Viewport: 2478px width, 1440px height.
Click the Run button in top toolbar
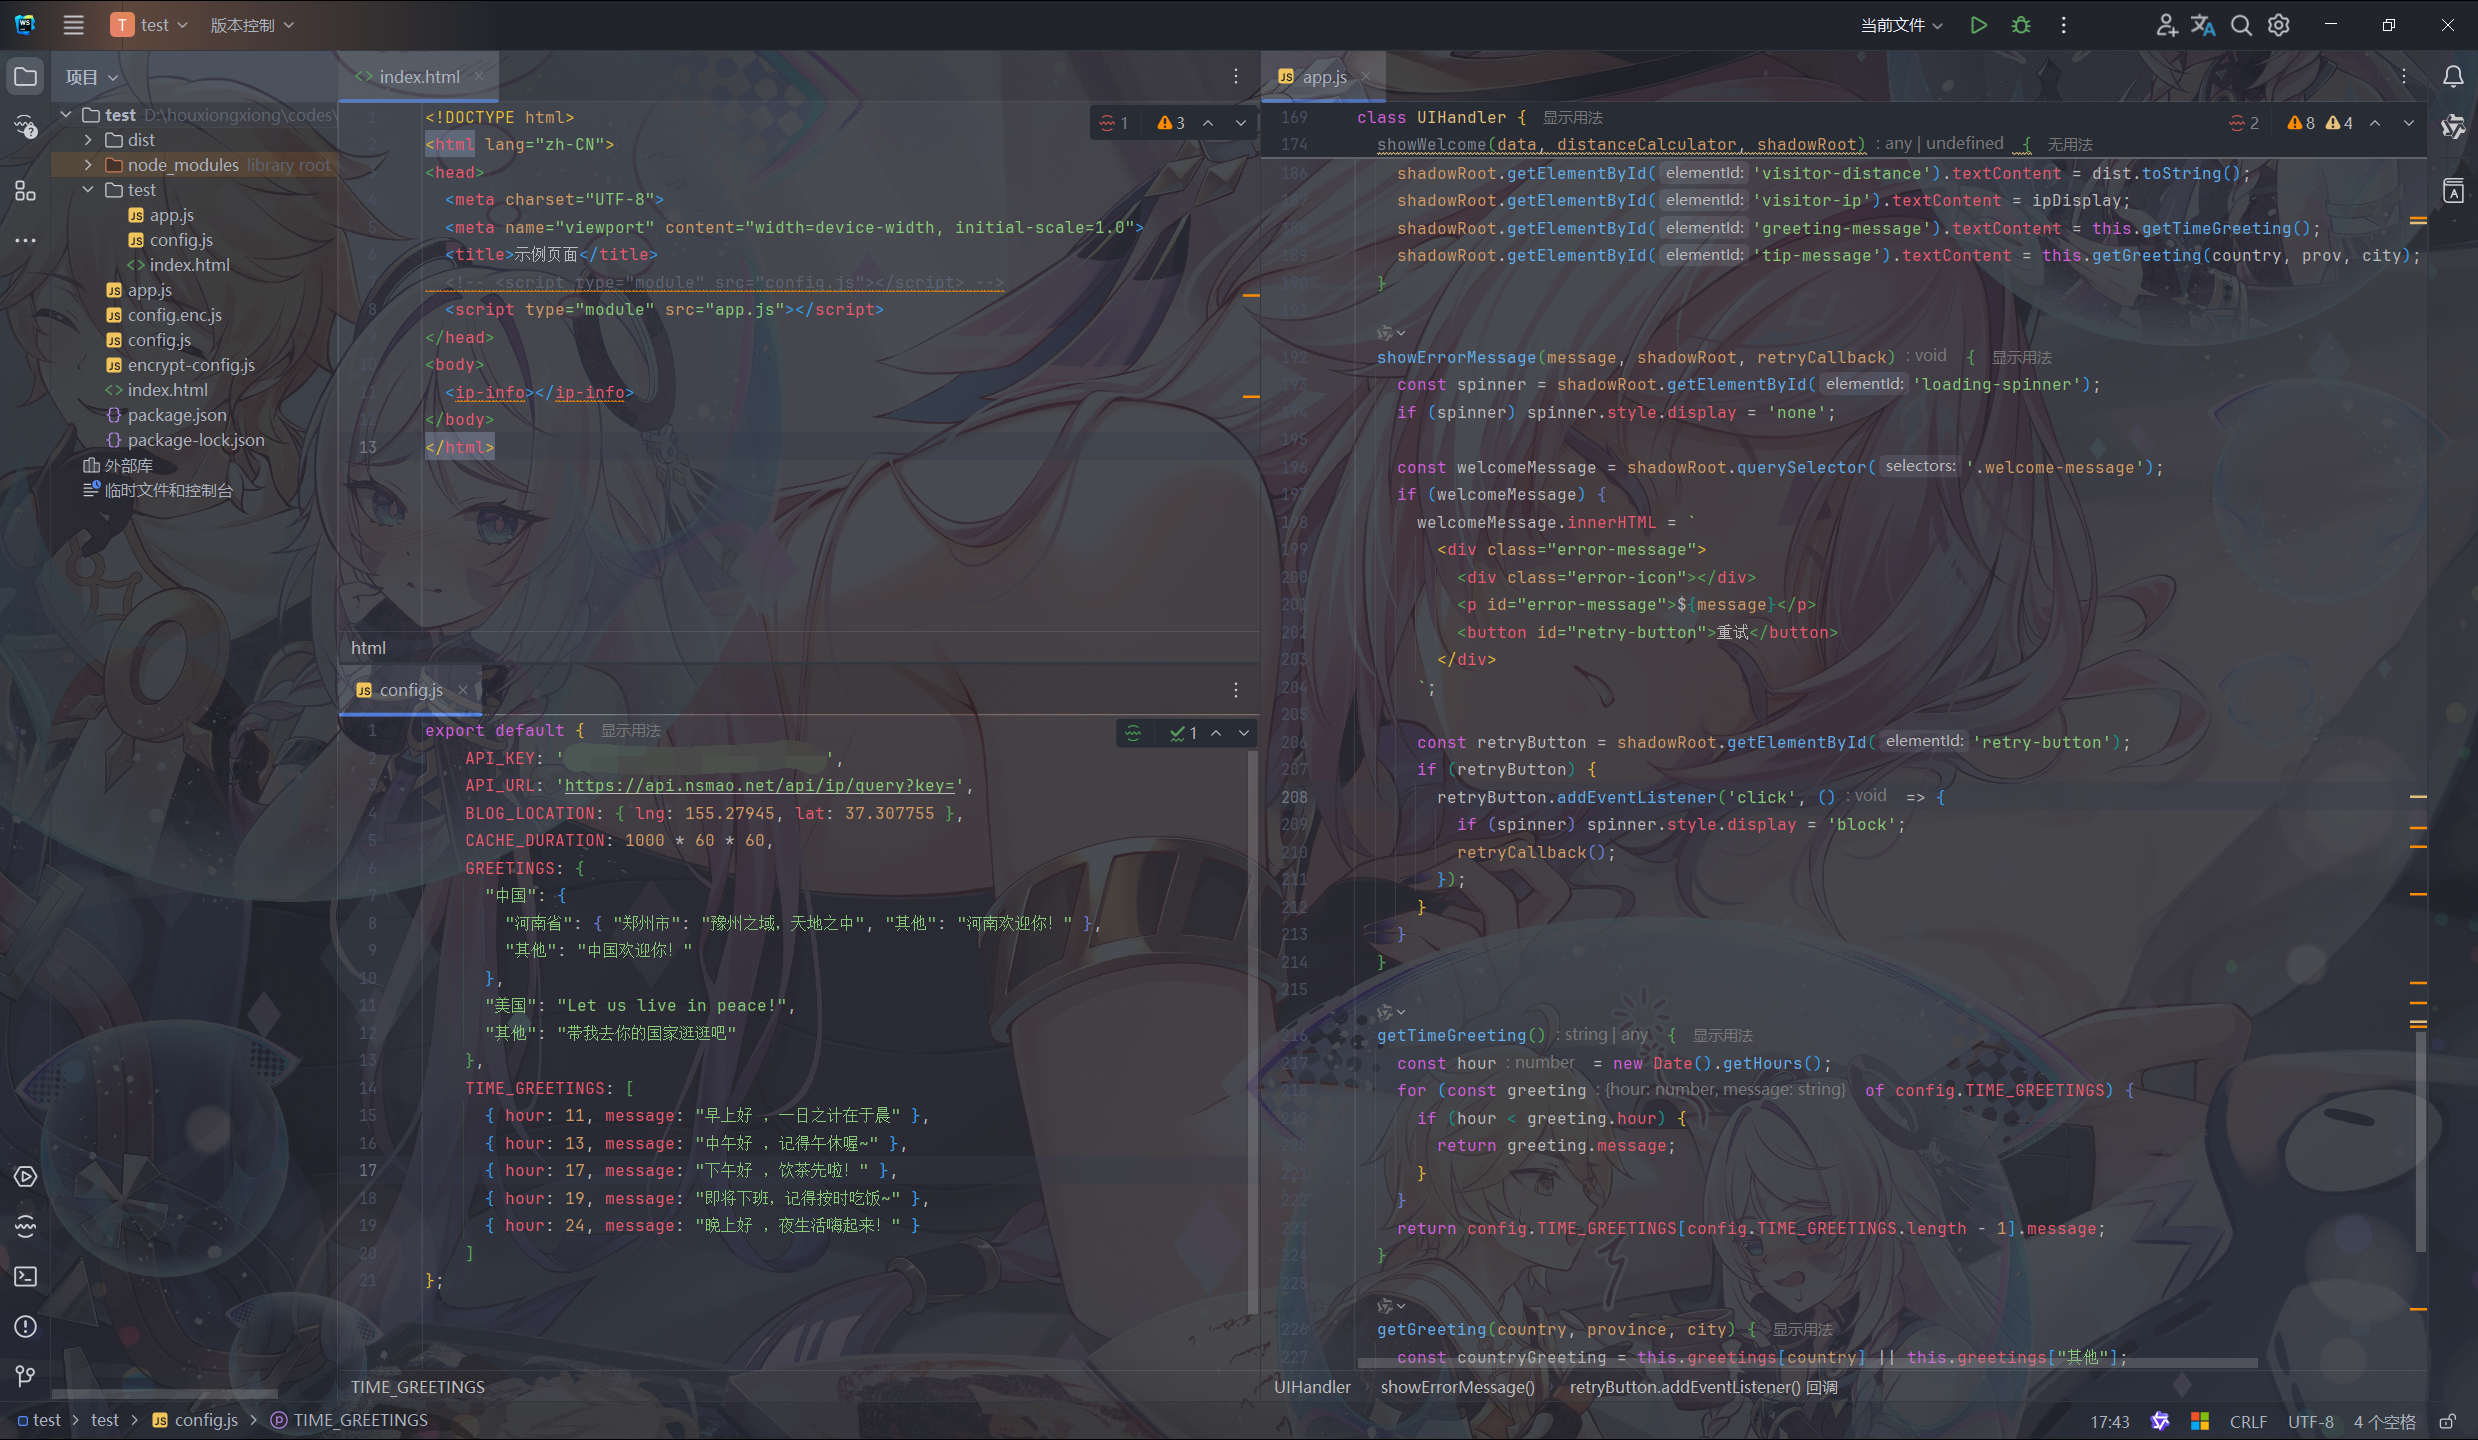pyautogui.click(x=1978, y=25)
